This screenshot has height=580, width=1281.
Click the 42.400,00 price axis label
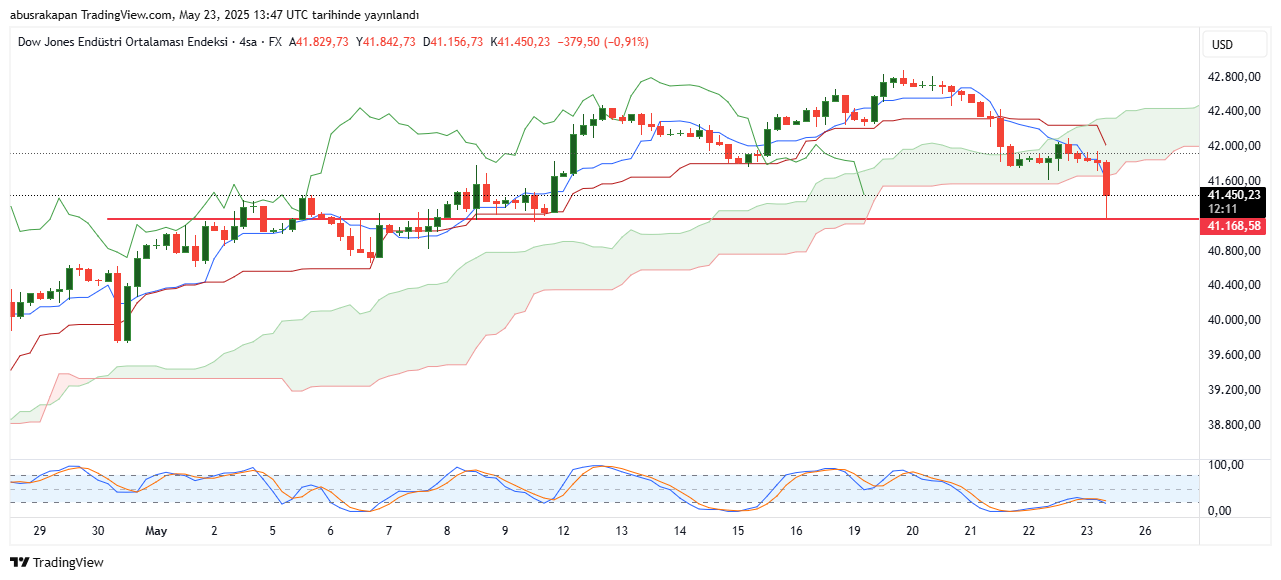pos(1235,111)
